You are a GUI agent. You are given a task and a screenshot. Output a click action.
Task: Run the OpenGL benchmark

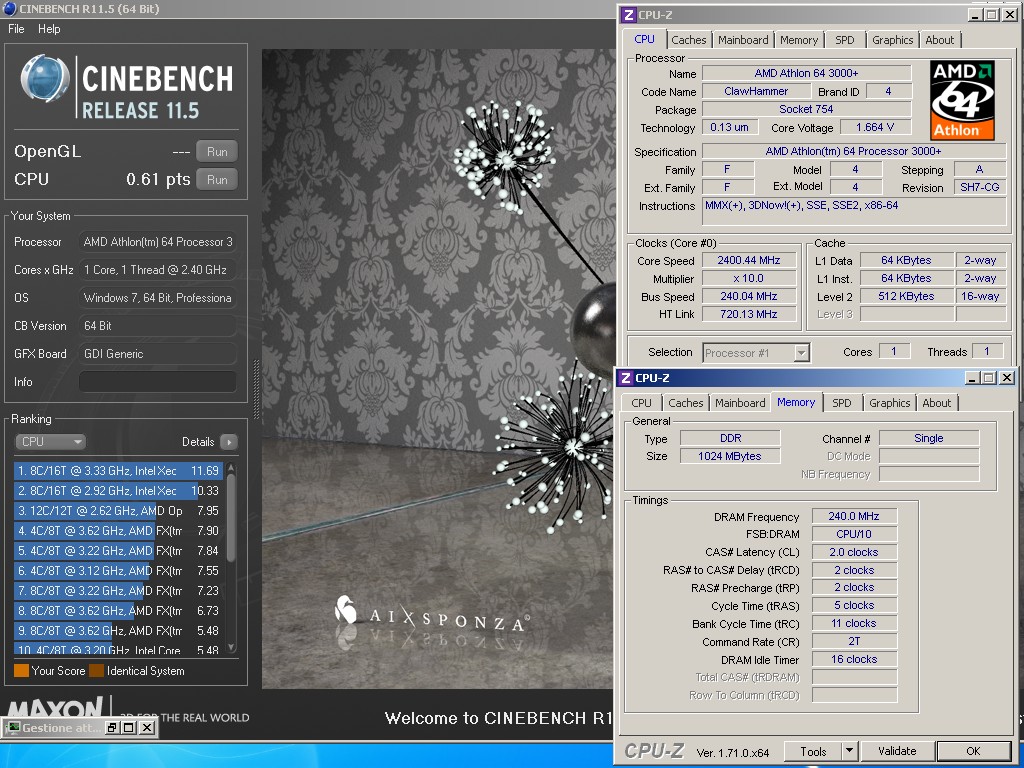217,152
